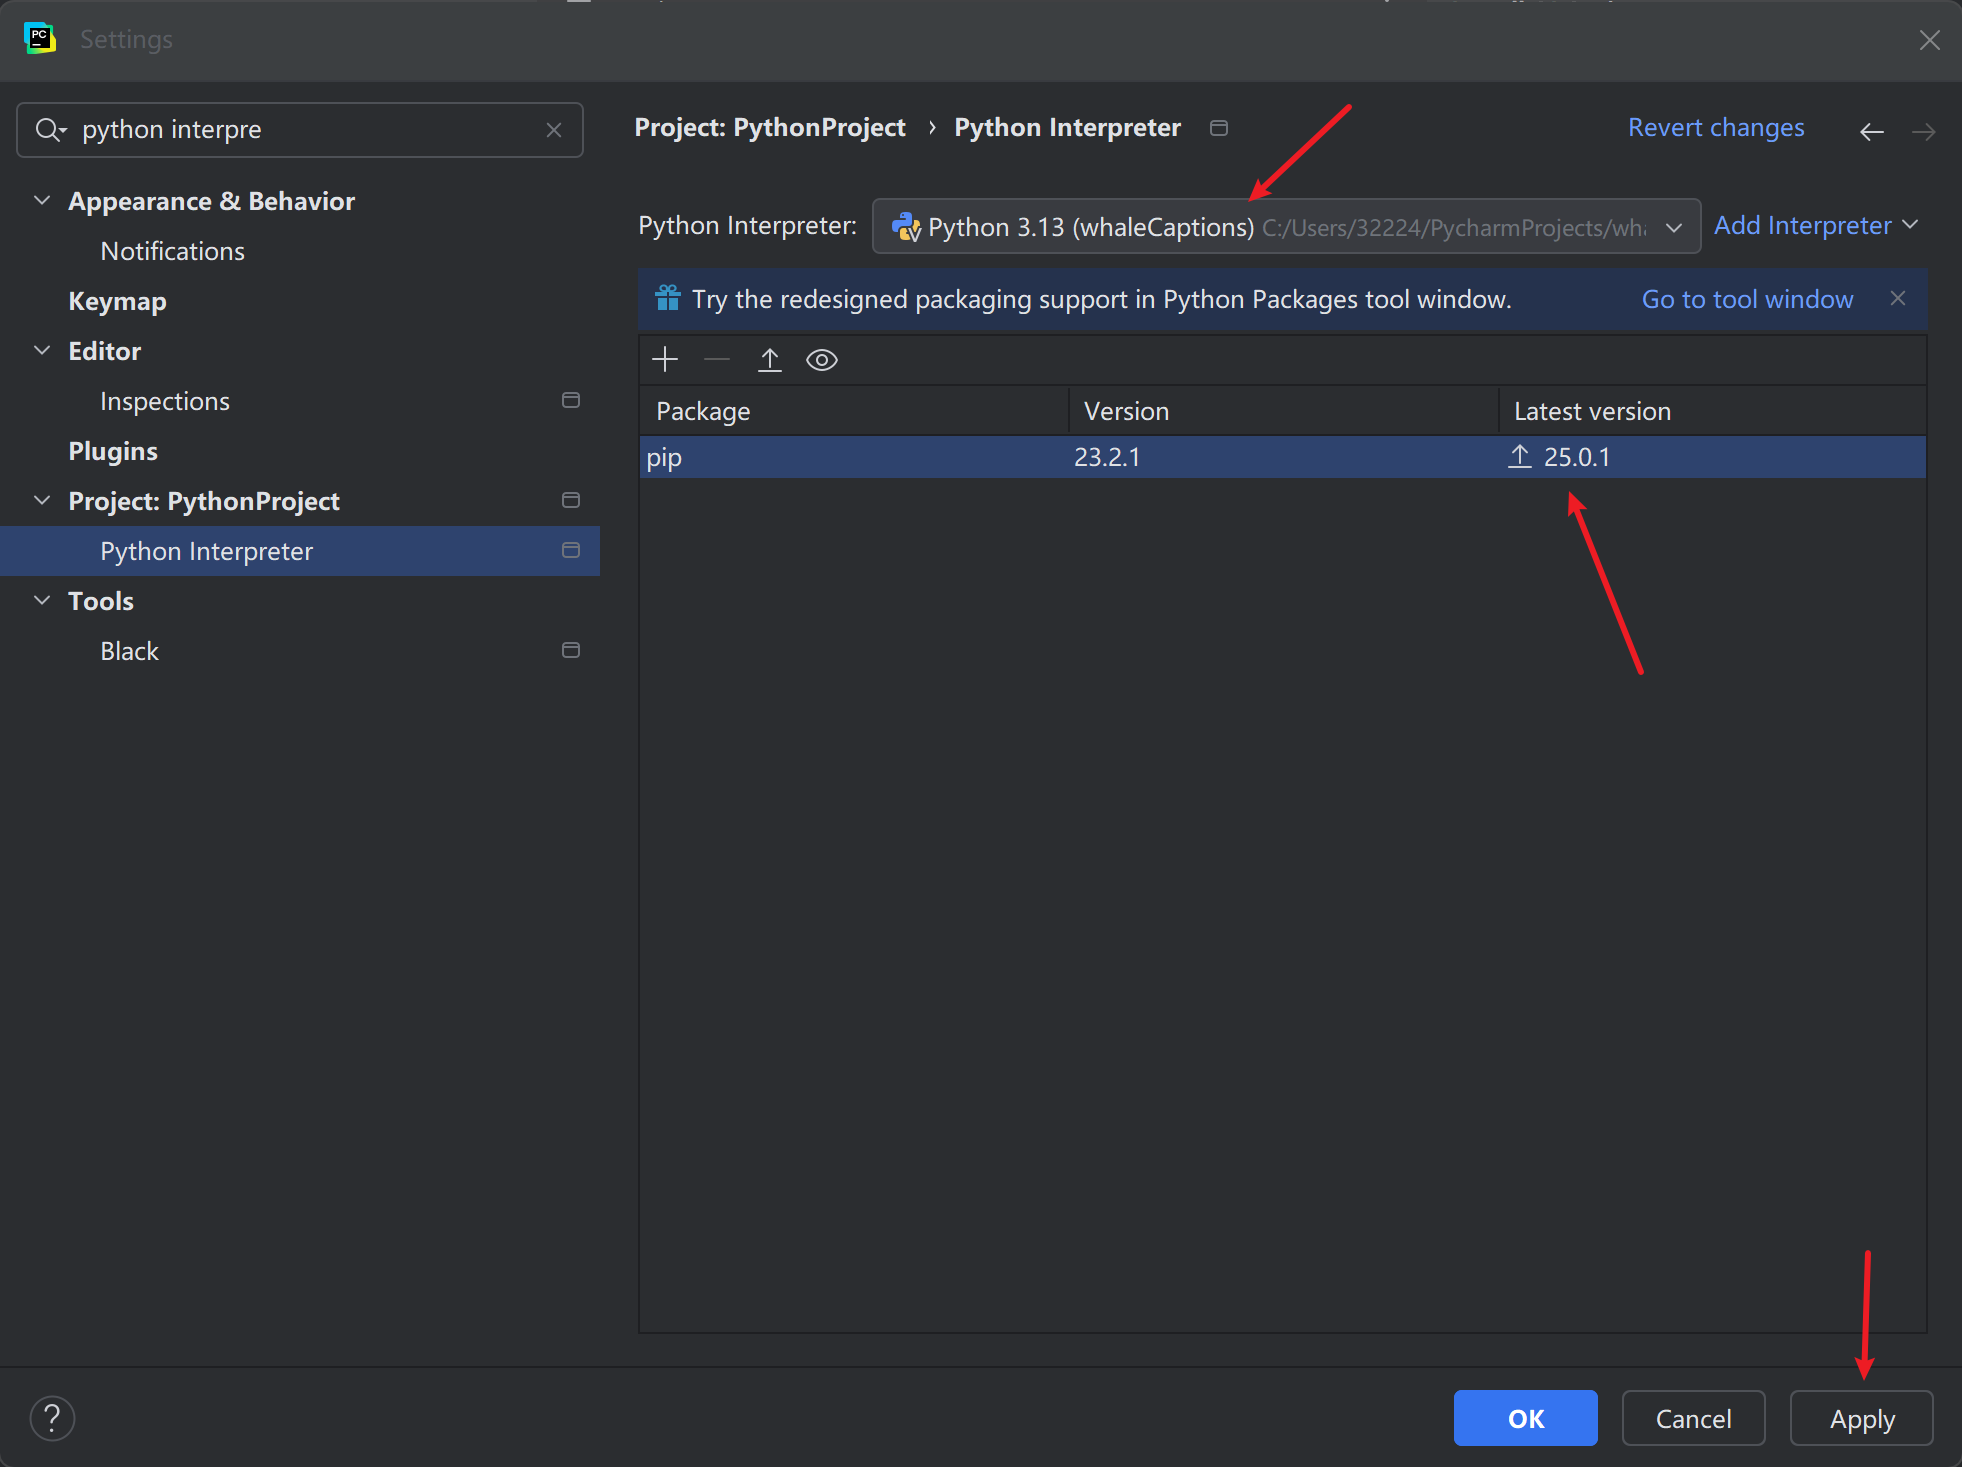Collapse the Tools tree section
This screenshot has width=1962, height=1467.
pos(42,601)
